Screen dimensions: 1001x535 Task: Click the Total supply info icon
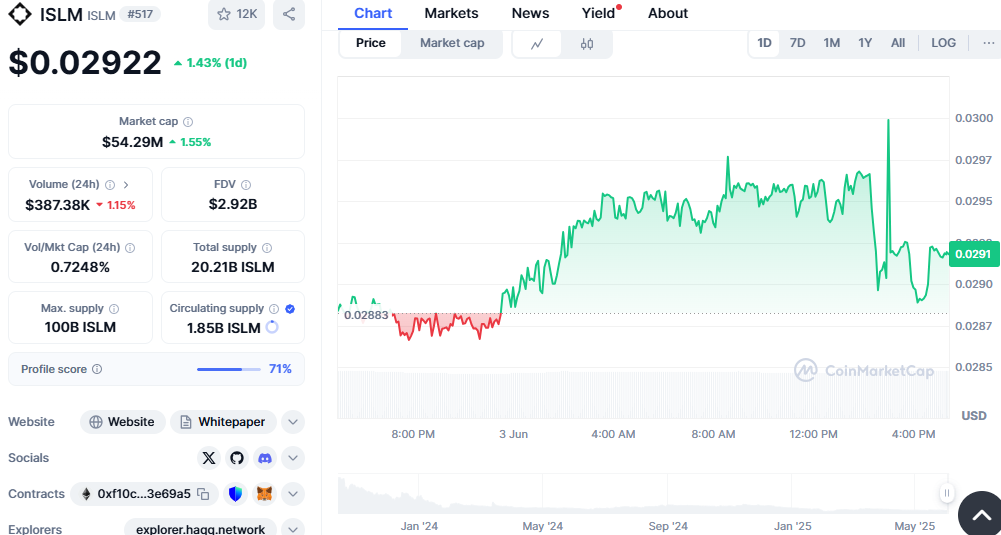coord(267,247)
